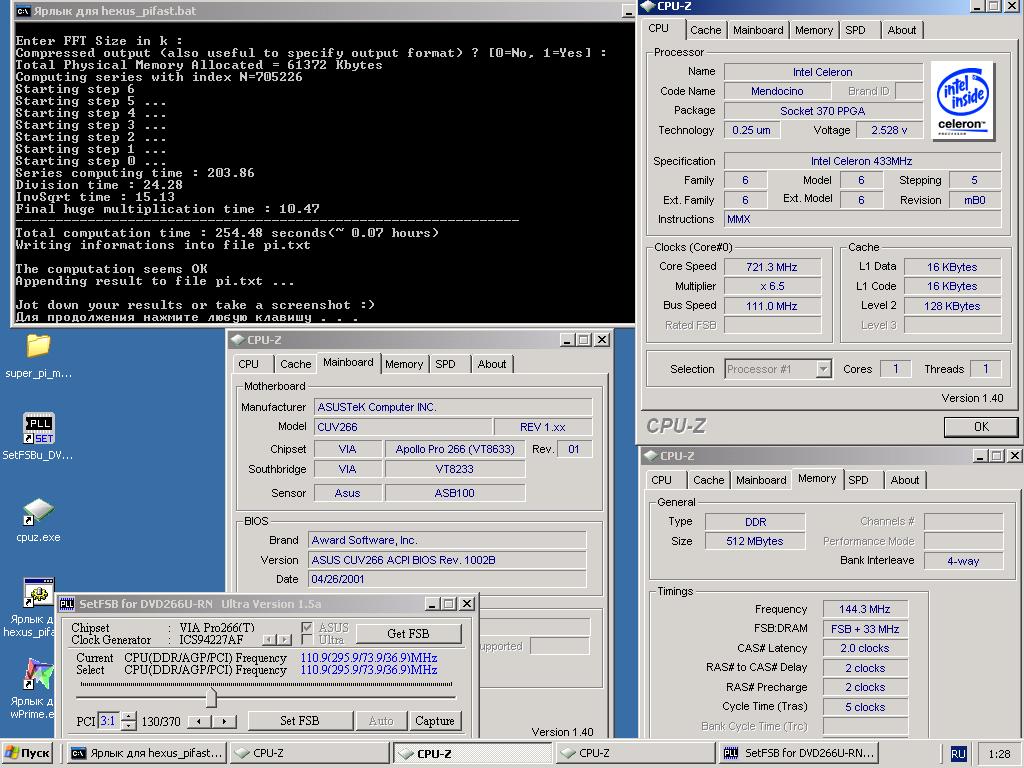Viewport: 1024px width, 768px height.
Task: Click the Capture button in SetFSB
Action: tap(434, 721)
